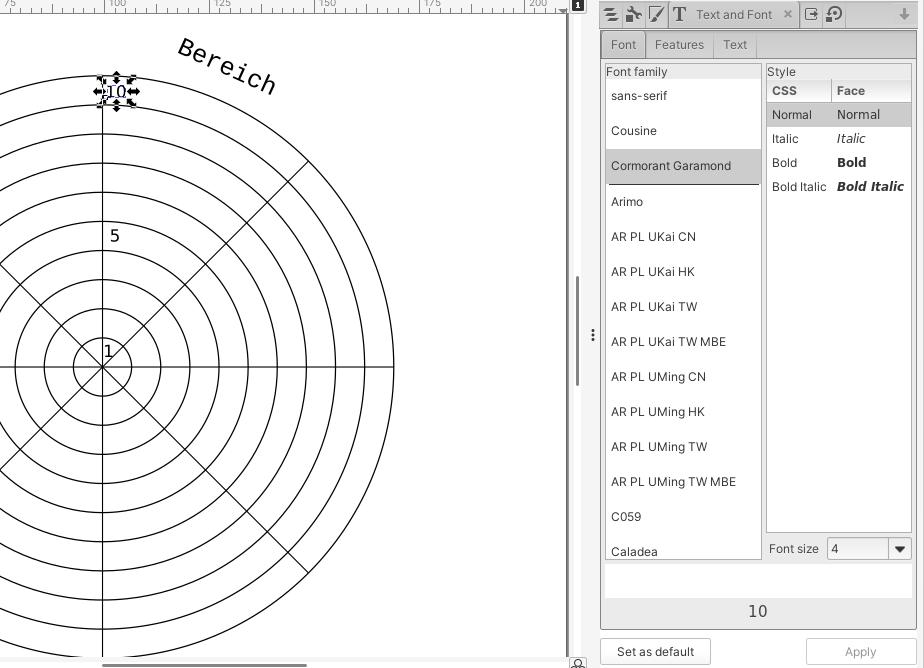This screenshot has height=668, width=924.
Task: Close the Text and Font panel tab
Action: click(788, 14)
